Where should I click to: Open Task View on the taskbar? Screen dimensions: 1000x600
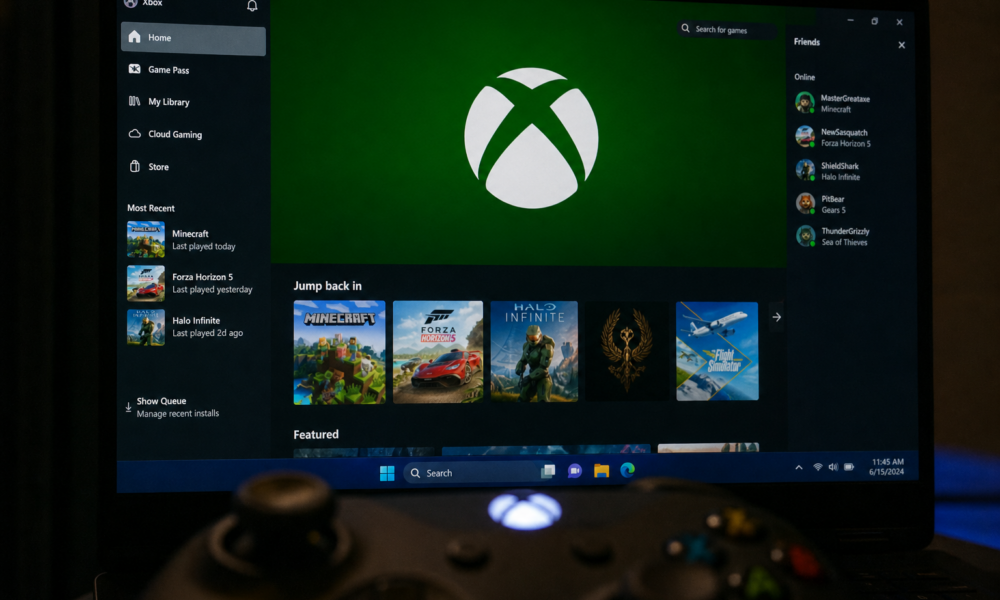[x=548, y=471]
